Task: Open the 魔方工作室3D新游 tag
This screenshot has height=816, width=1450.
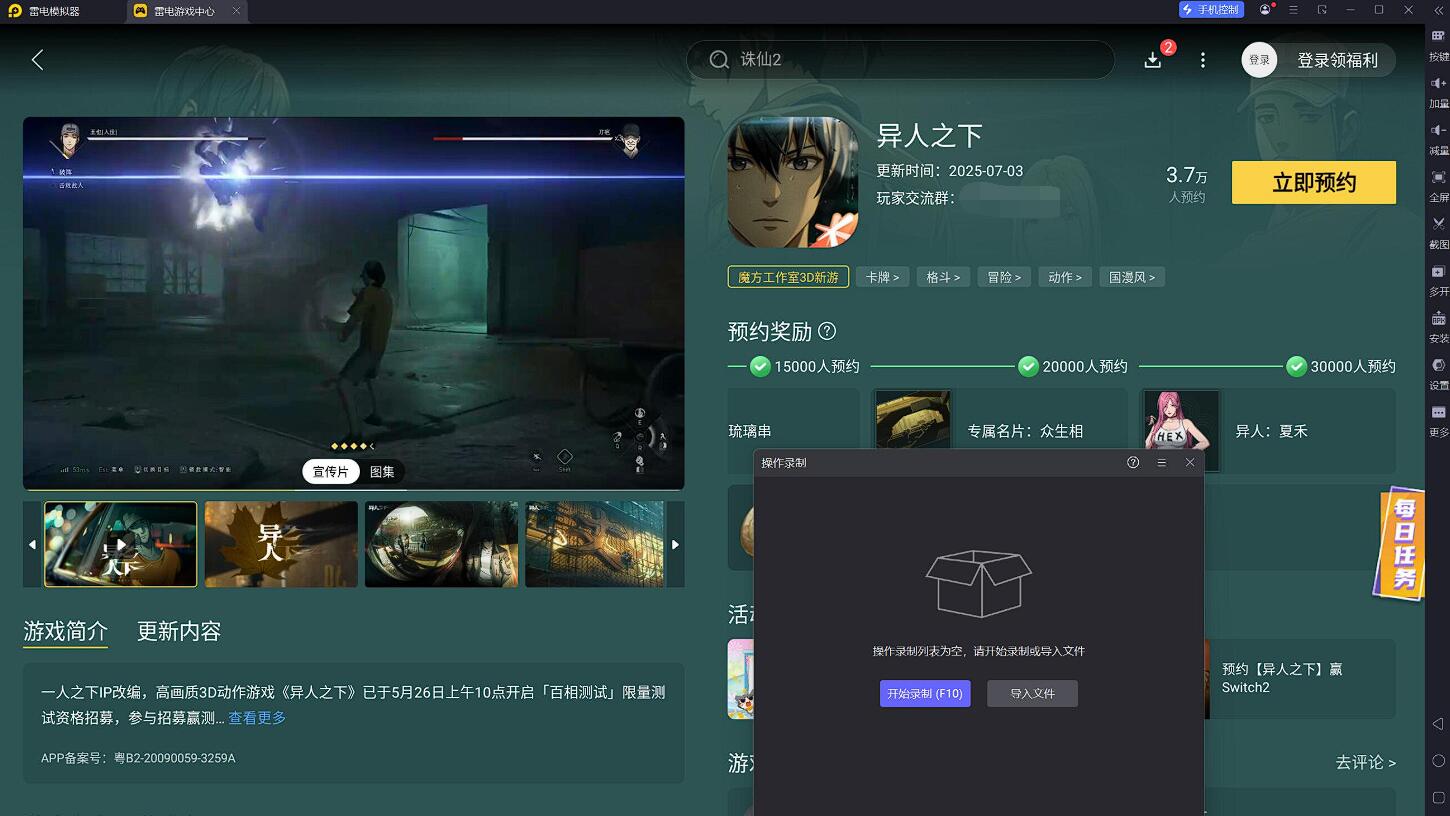Action: [788, 277]
